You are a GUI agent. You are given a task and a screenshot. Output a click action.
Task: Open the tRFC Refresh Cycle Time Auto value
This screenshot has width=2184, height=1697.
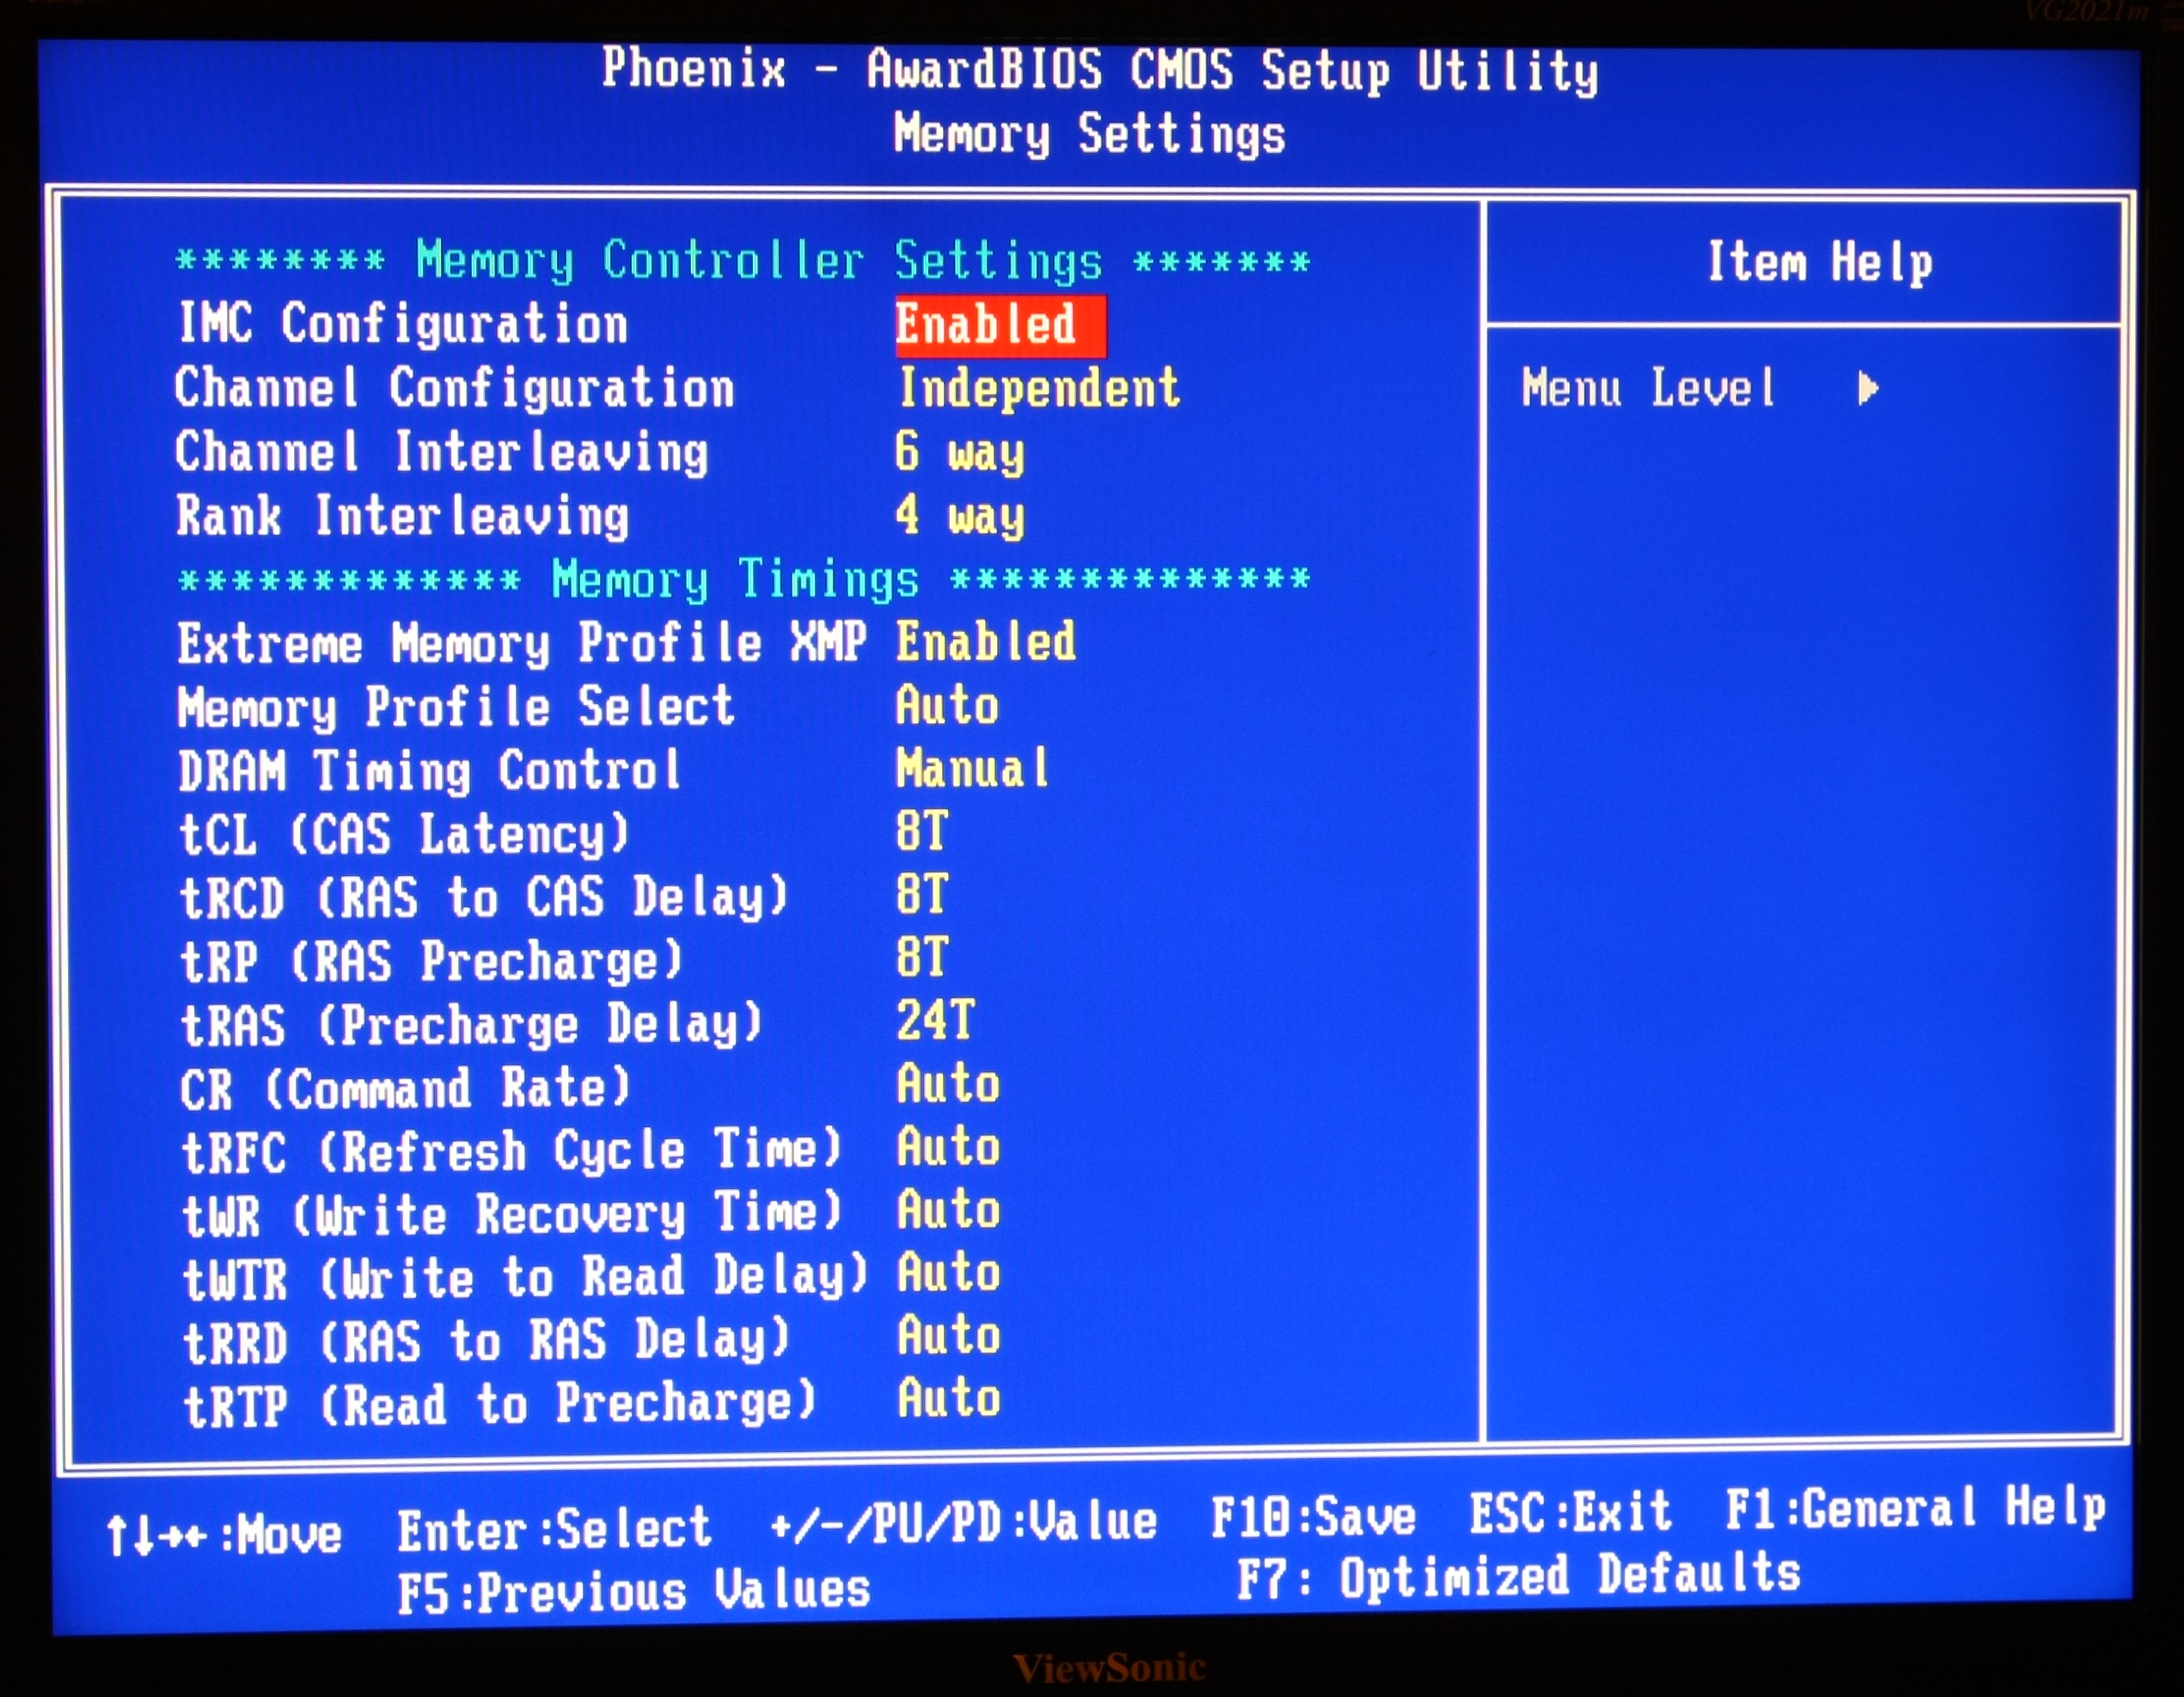948,1147
